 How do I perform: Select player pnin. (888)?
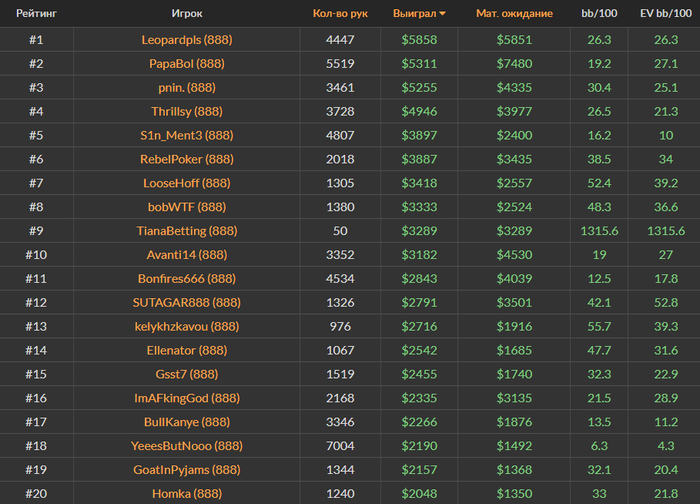(187, 87)
